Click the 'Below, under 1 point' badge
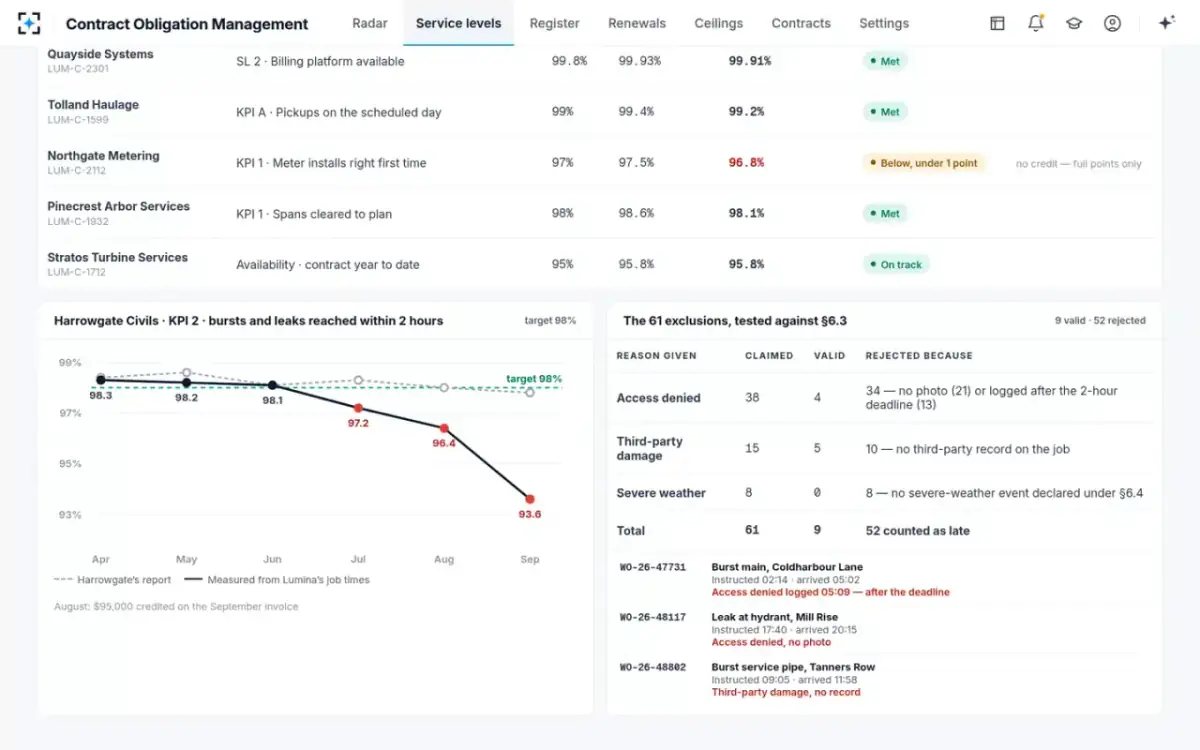Viewport: 1200px width, 750px height. point(924,163)
